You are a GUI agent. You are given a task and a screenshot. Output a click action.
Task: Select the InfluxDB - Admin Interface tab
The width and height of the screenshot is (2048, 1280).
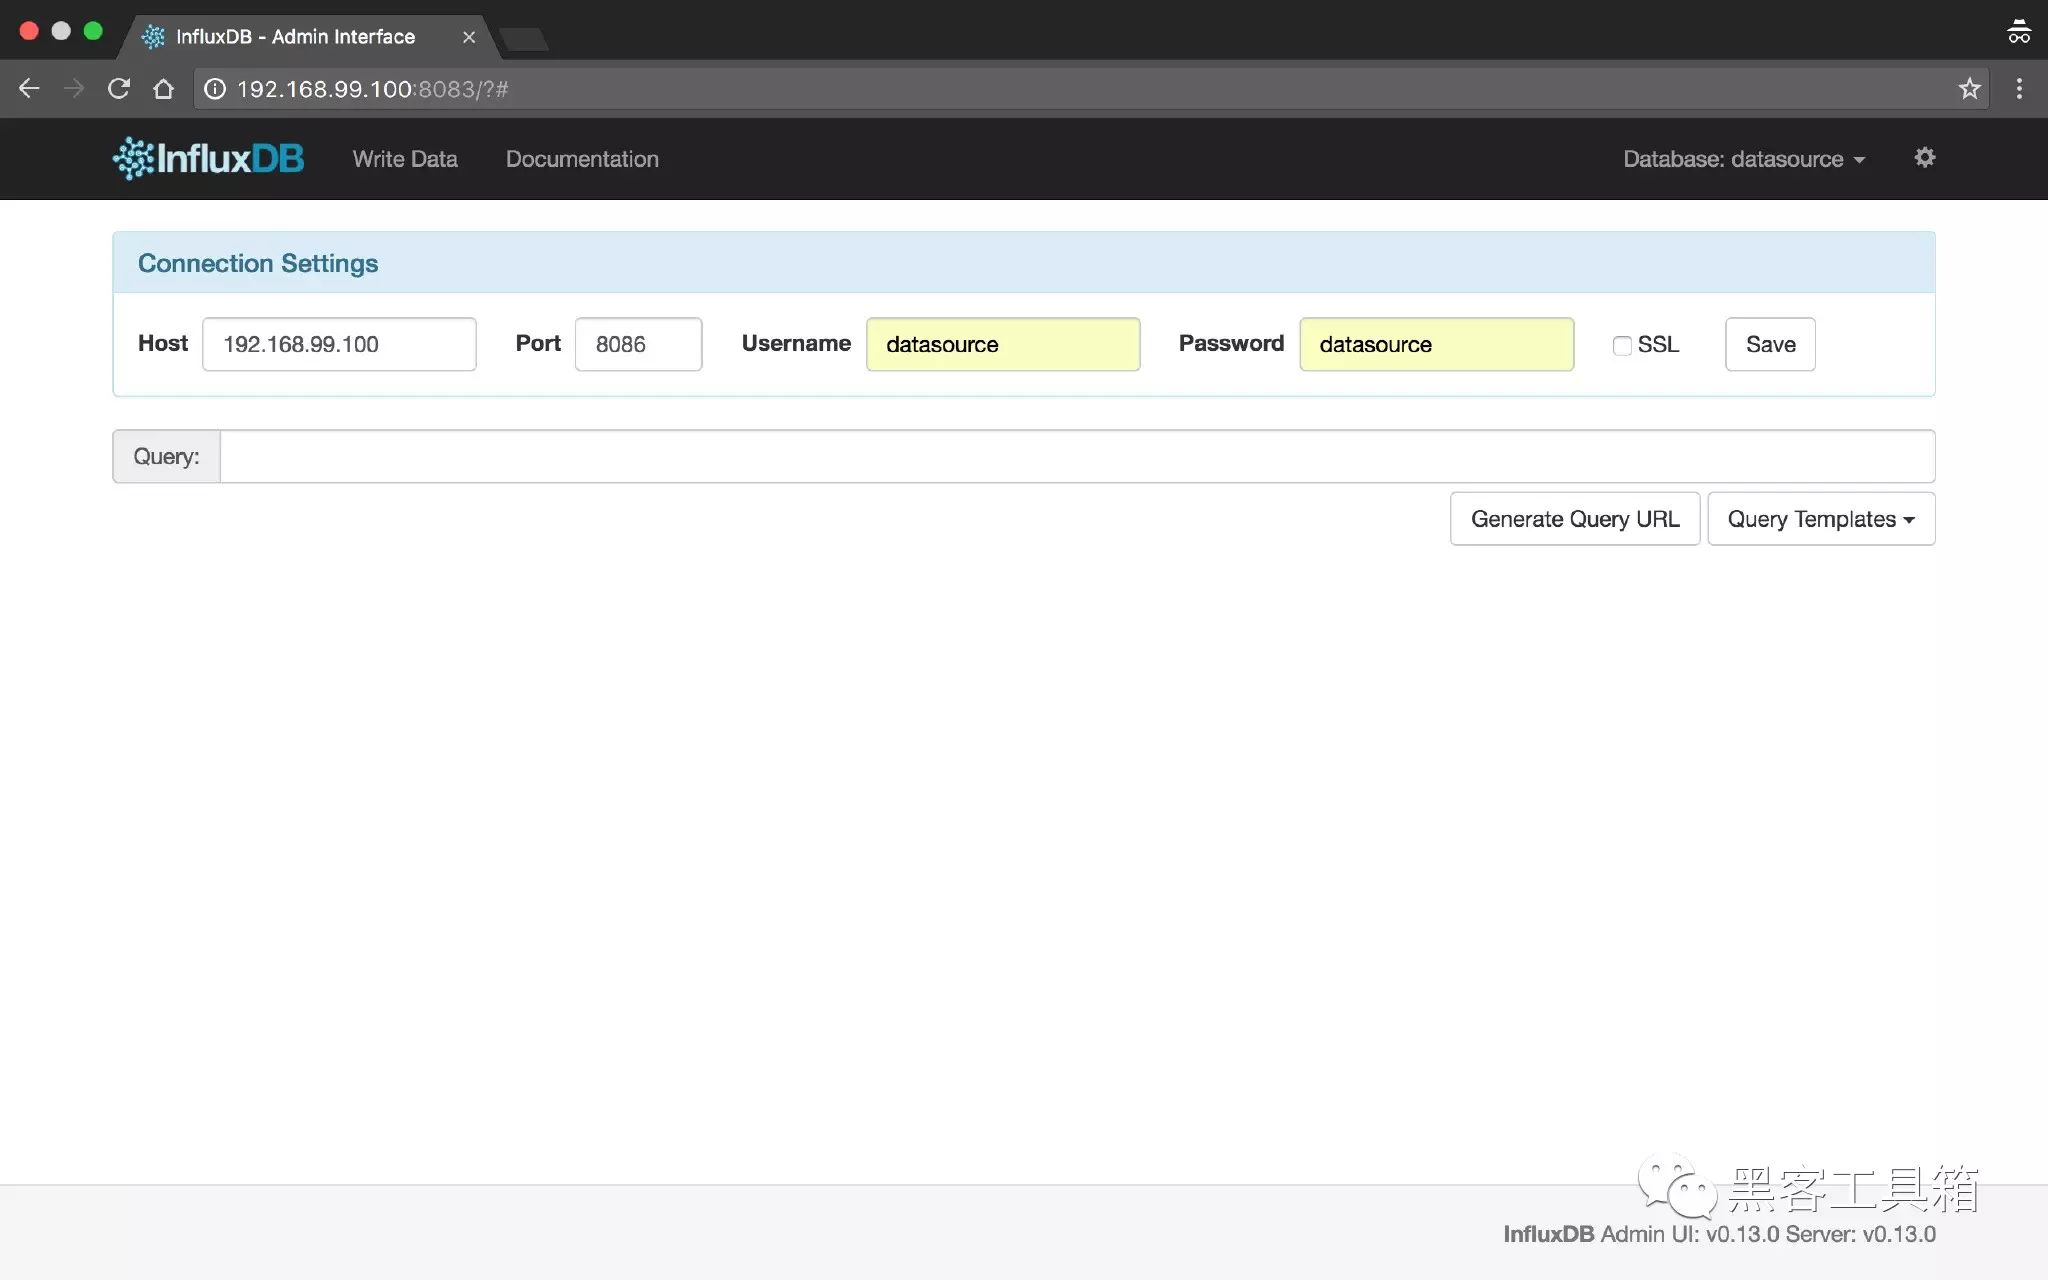point(310,37)
